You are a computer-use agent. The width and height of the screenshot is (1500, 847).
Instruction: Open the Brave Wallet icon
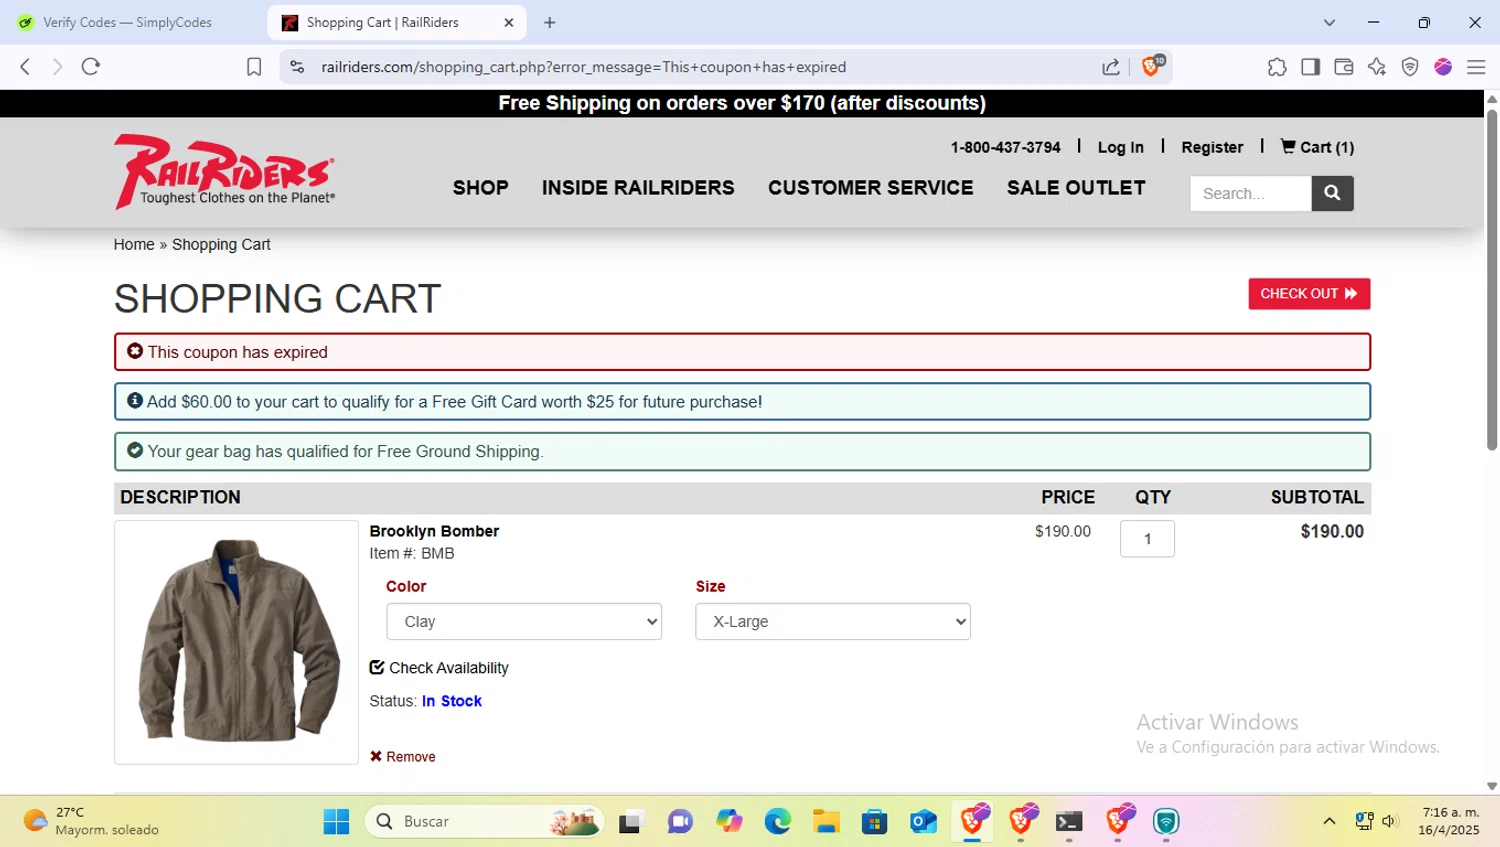[x=1344, y=67]
